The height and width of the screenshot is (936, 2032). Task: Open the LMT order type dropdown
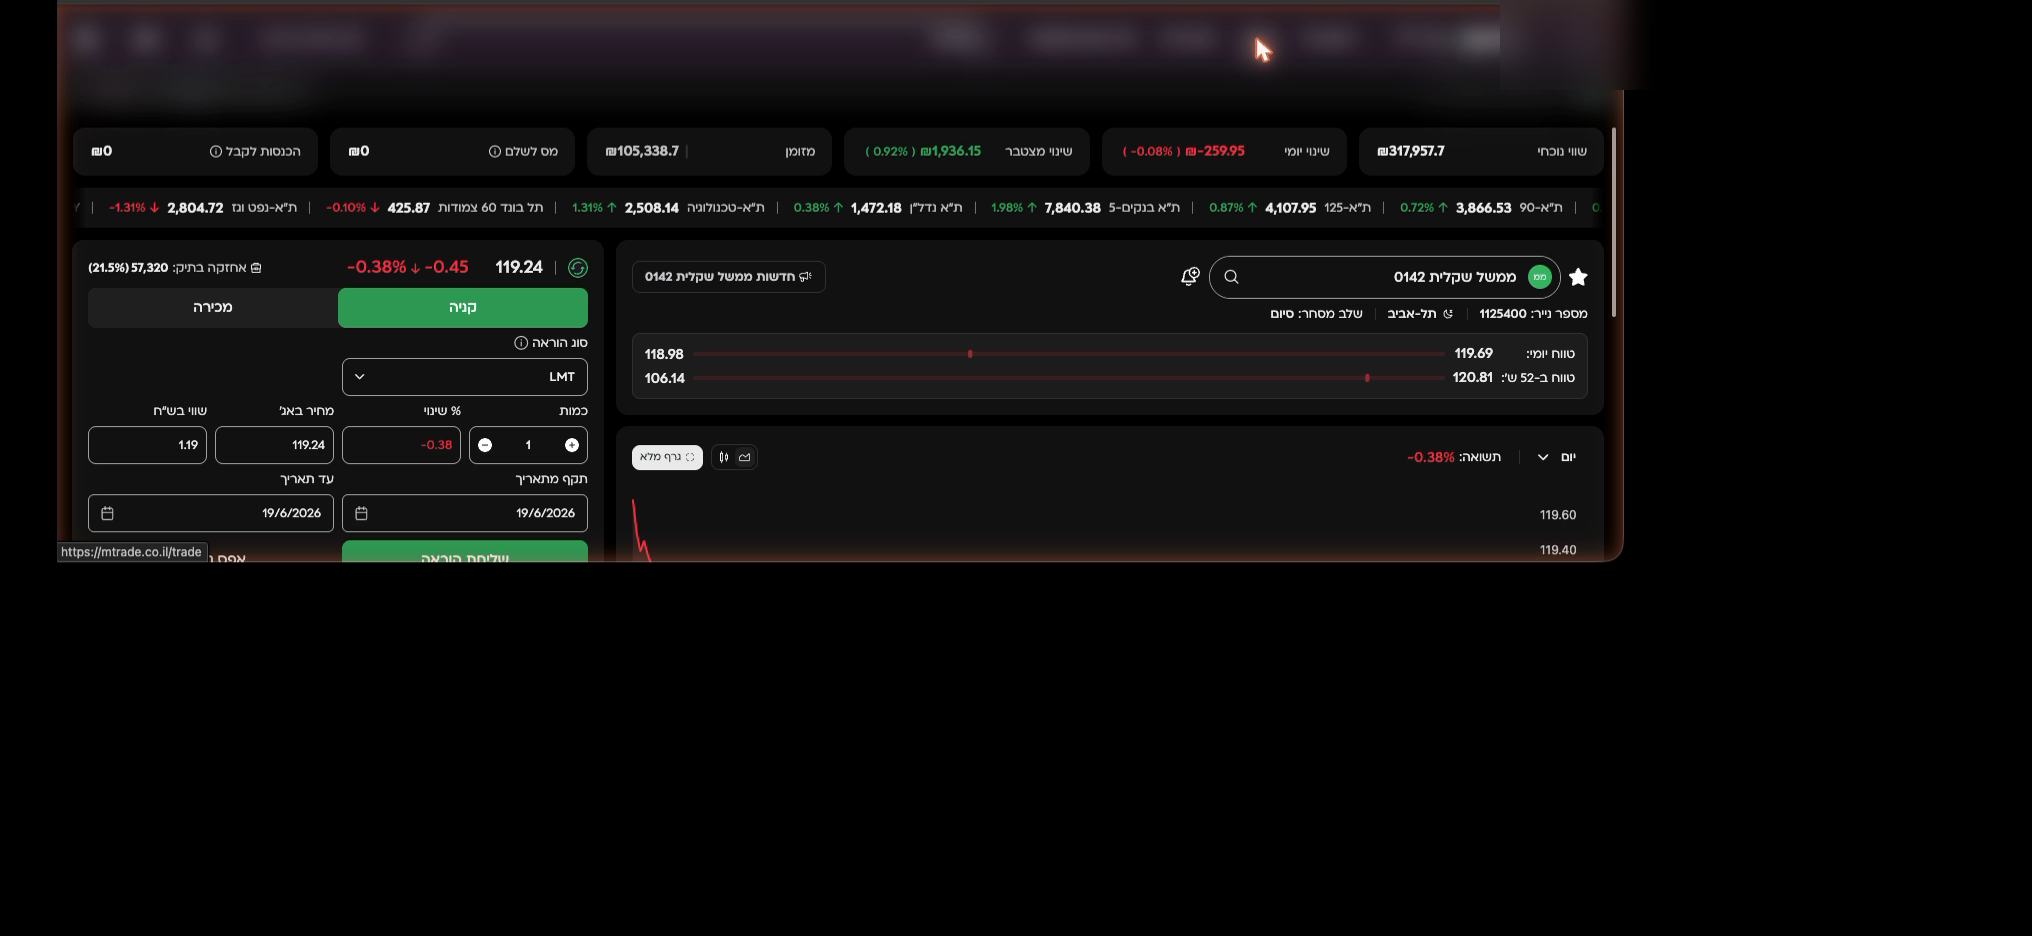point(465,377)
